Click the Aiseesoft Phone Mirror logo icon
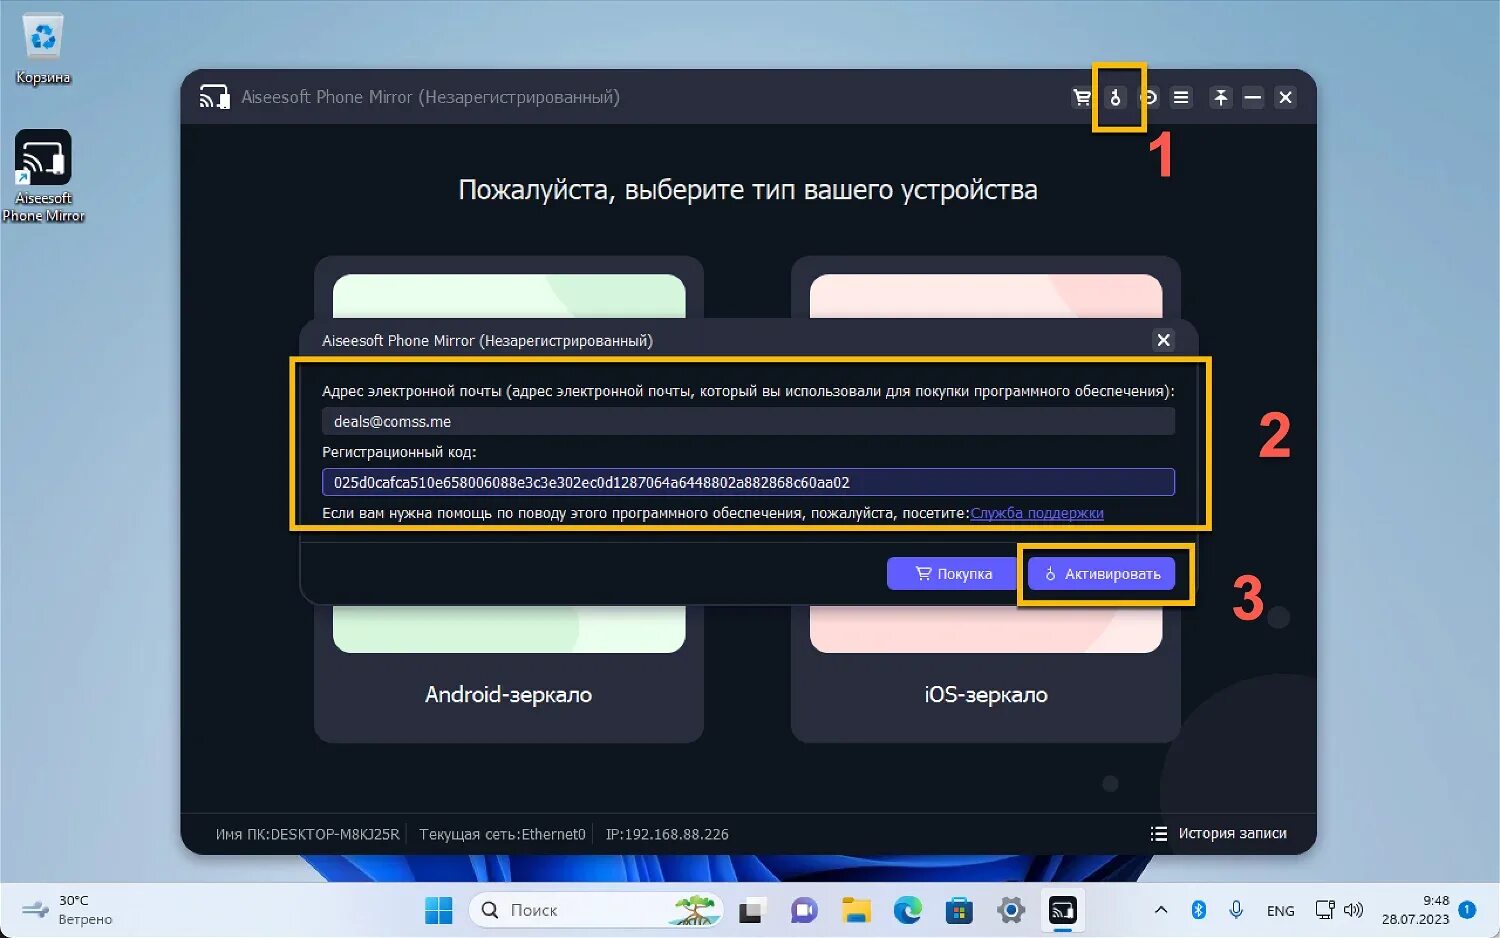This screenshot has width=1500, height=938. (x=214, y=97)
